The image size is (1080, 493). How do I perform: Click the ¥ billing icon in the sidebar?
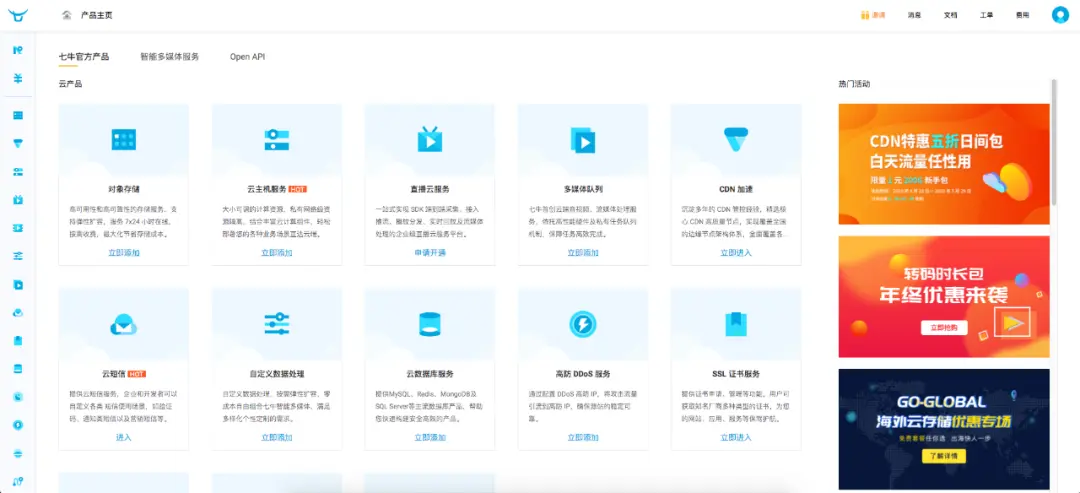coord(18,78)
